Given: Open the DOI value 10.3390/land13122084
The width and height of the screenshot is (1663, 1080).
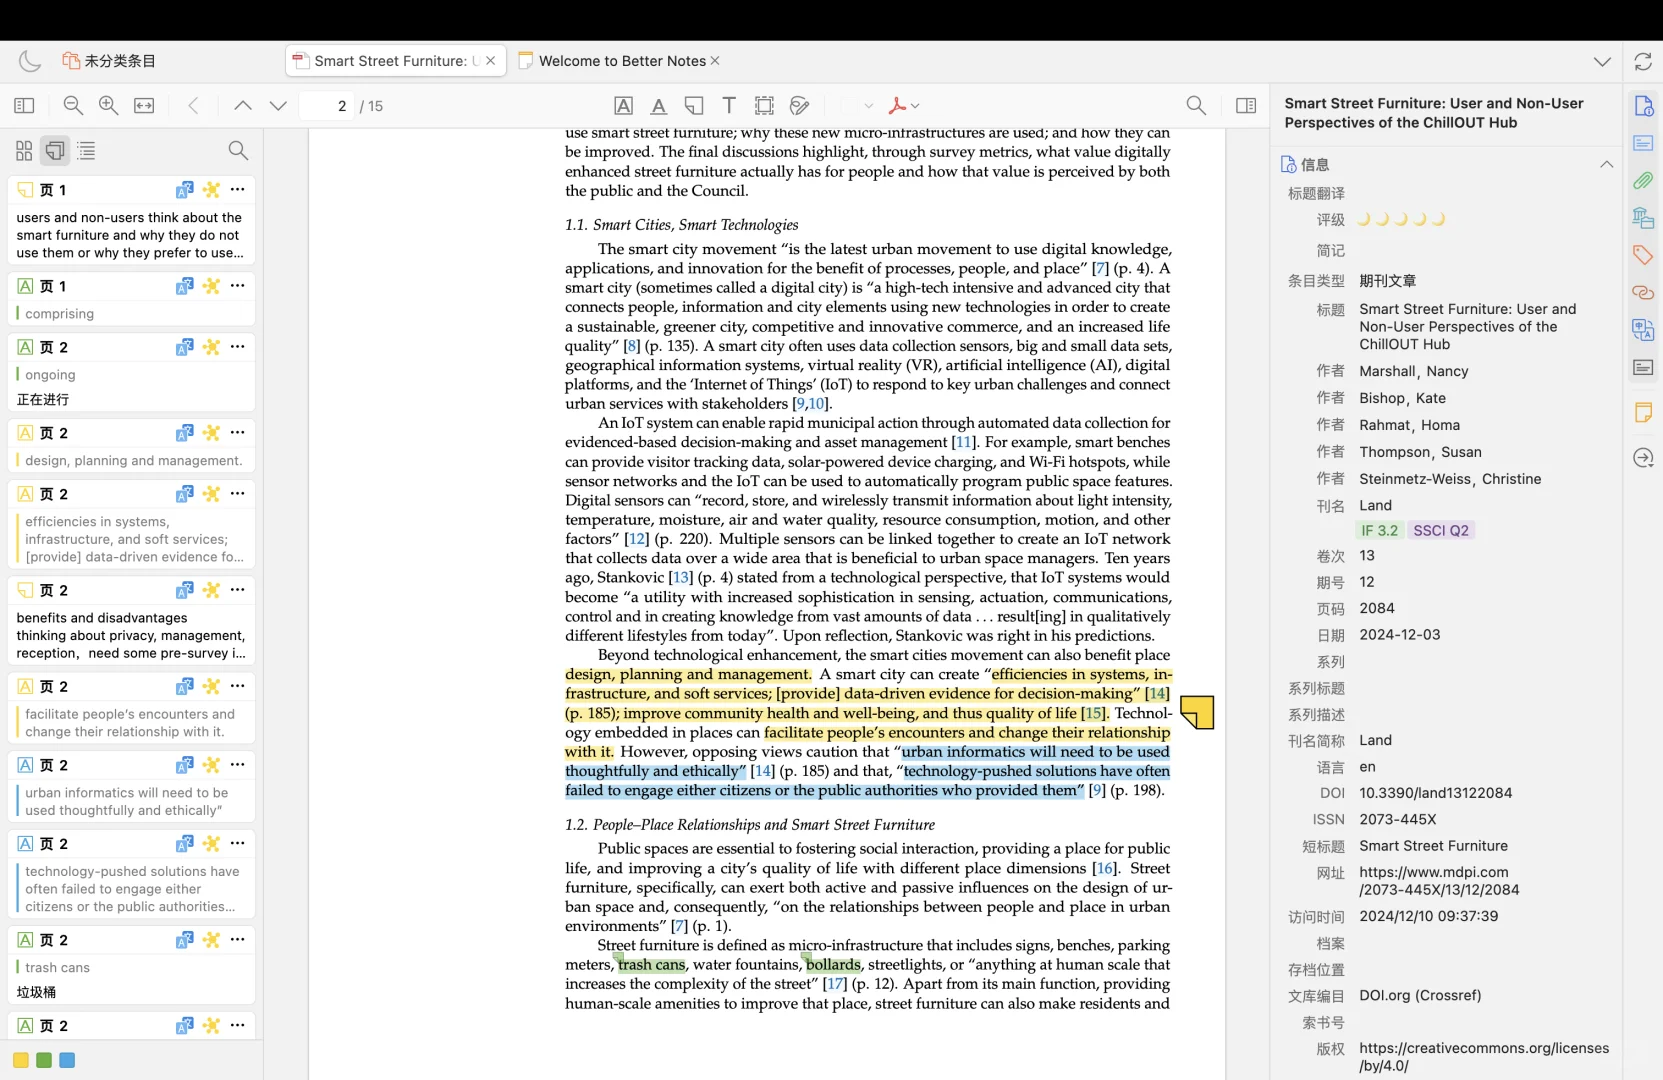Looking at the screenshot, I should 1435,793.
